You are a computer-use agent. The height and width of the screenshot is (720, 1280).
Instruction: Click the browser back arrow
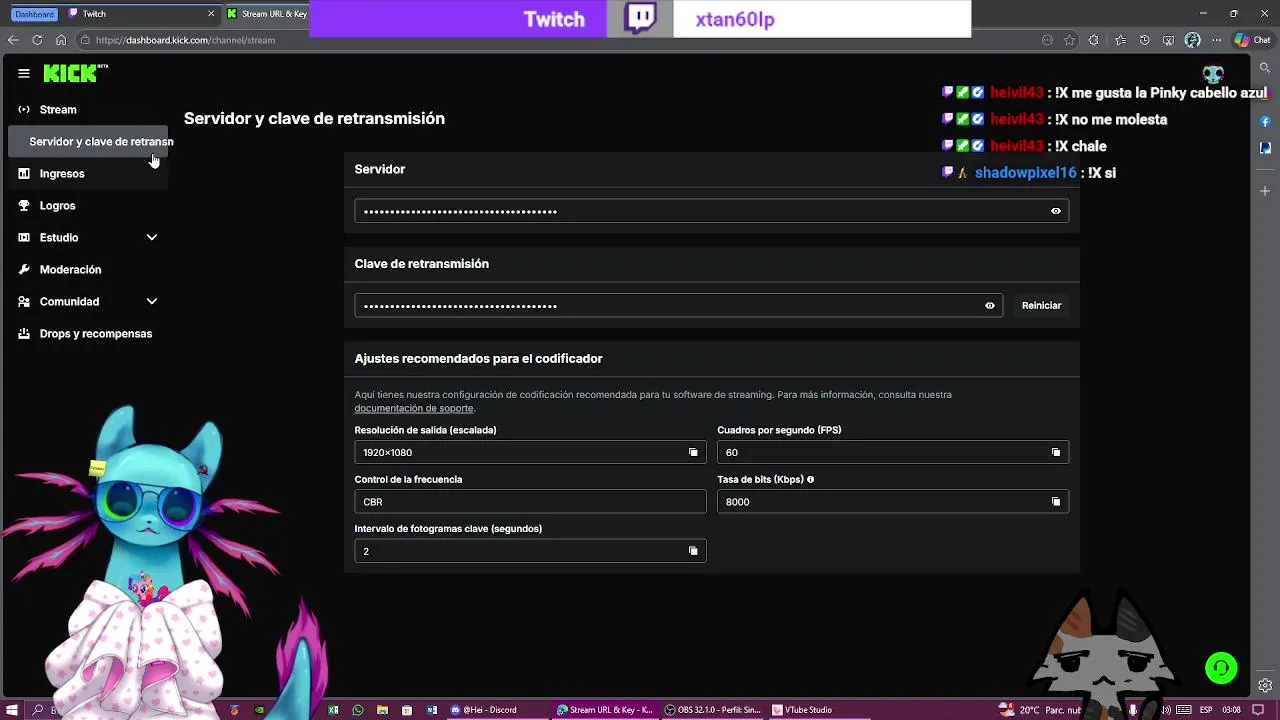tap(13, 40)
